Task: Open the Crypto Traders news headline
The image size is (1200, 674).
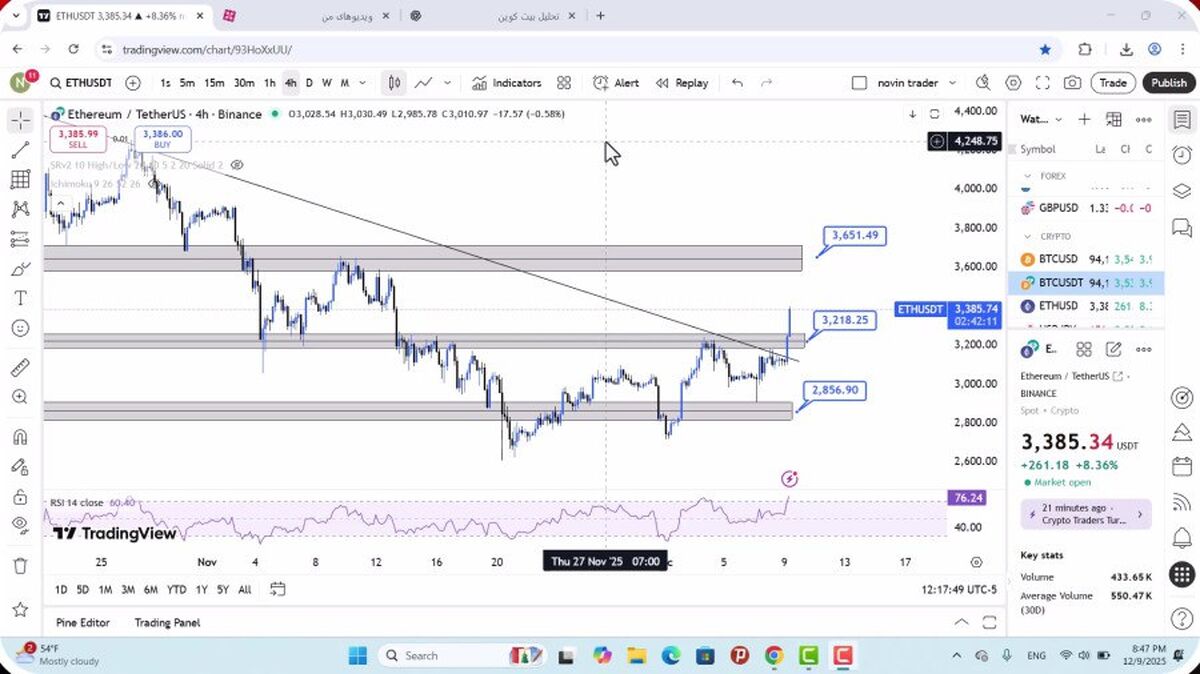Action: click(1085, 514)
